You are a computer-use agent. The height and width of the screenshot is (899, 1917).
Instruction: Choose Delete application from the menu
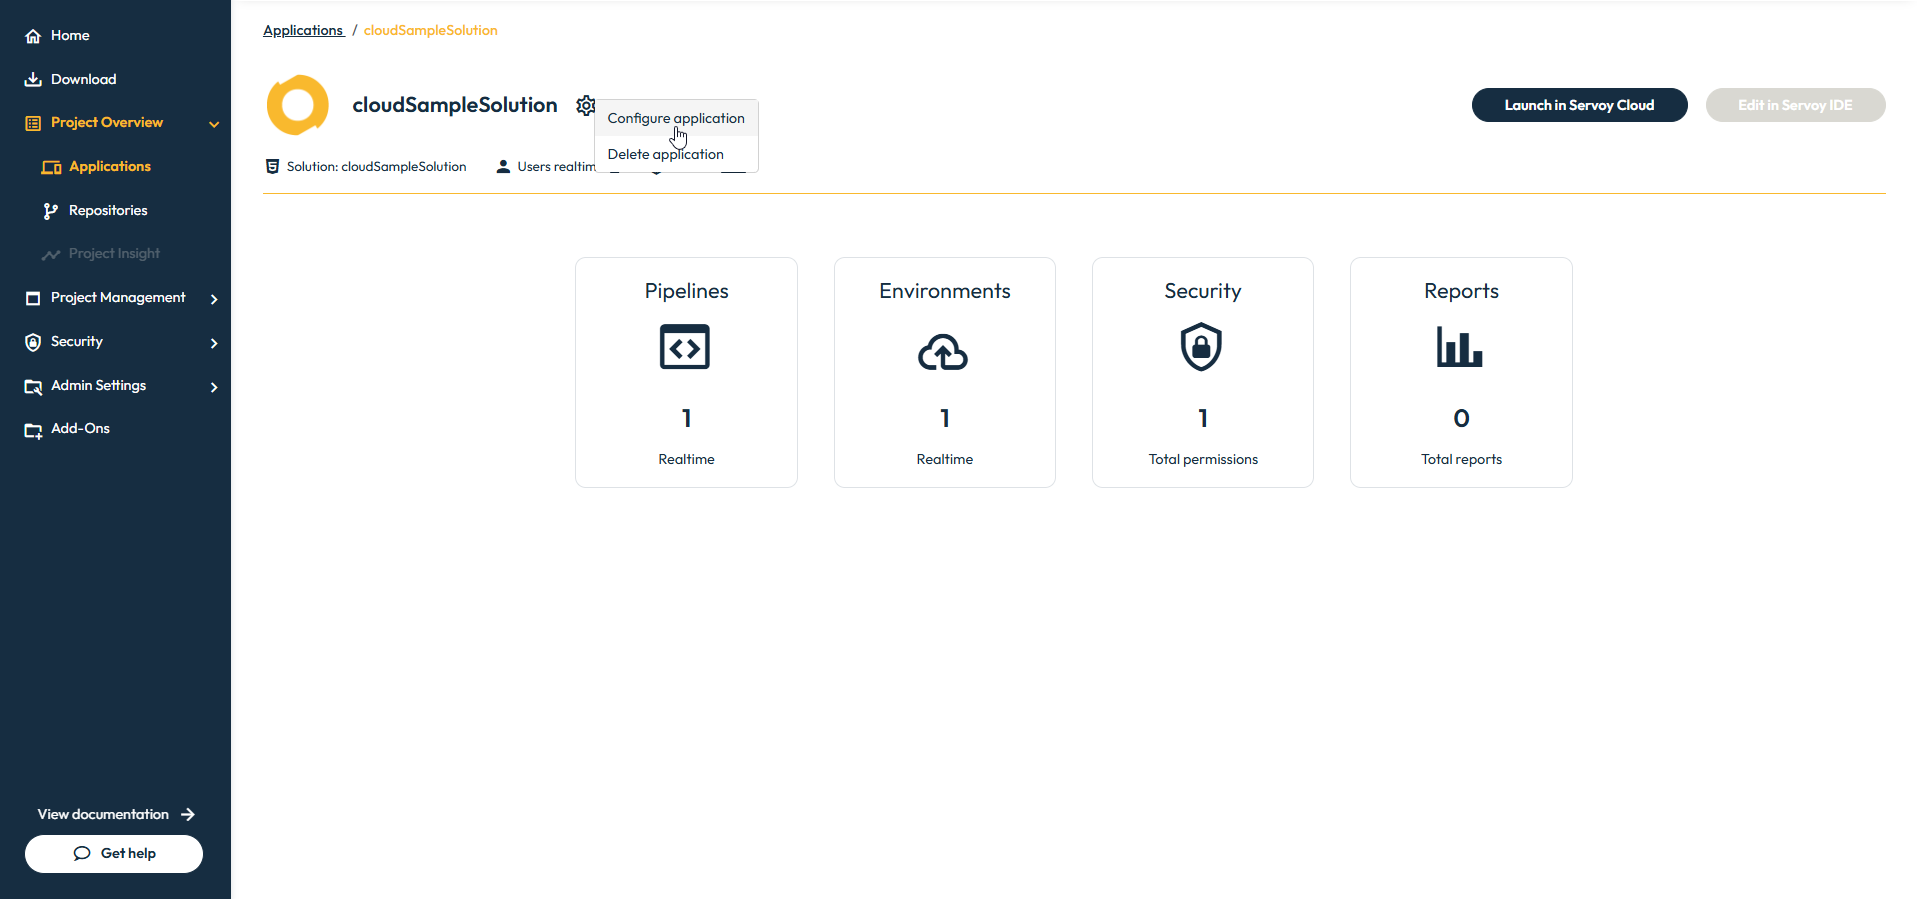pos(665,154)
